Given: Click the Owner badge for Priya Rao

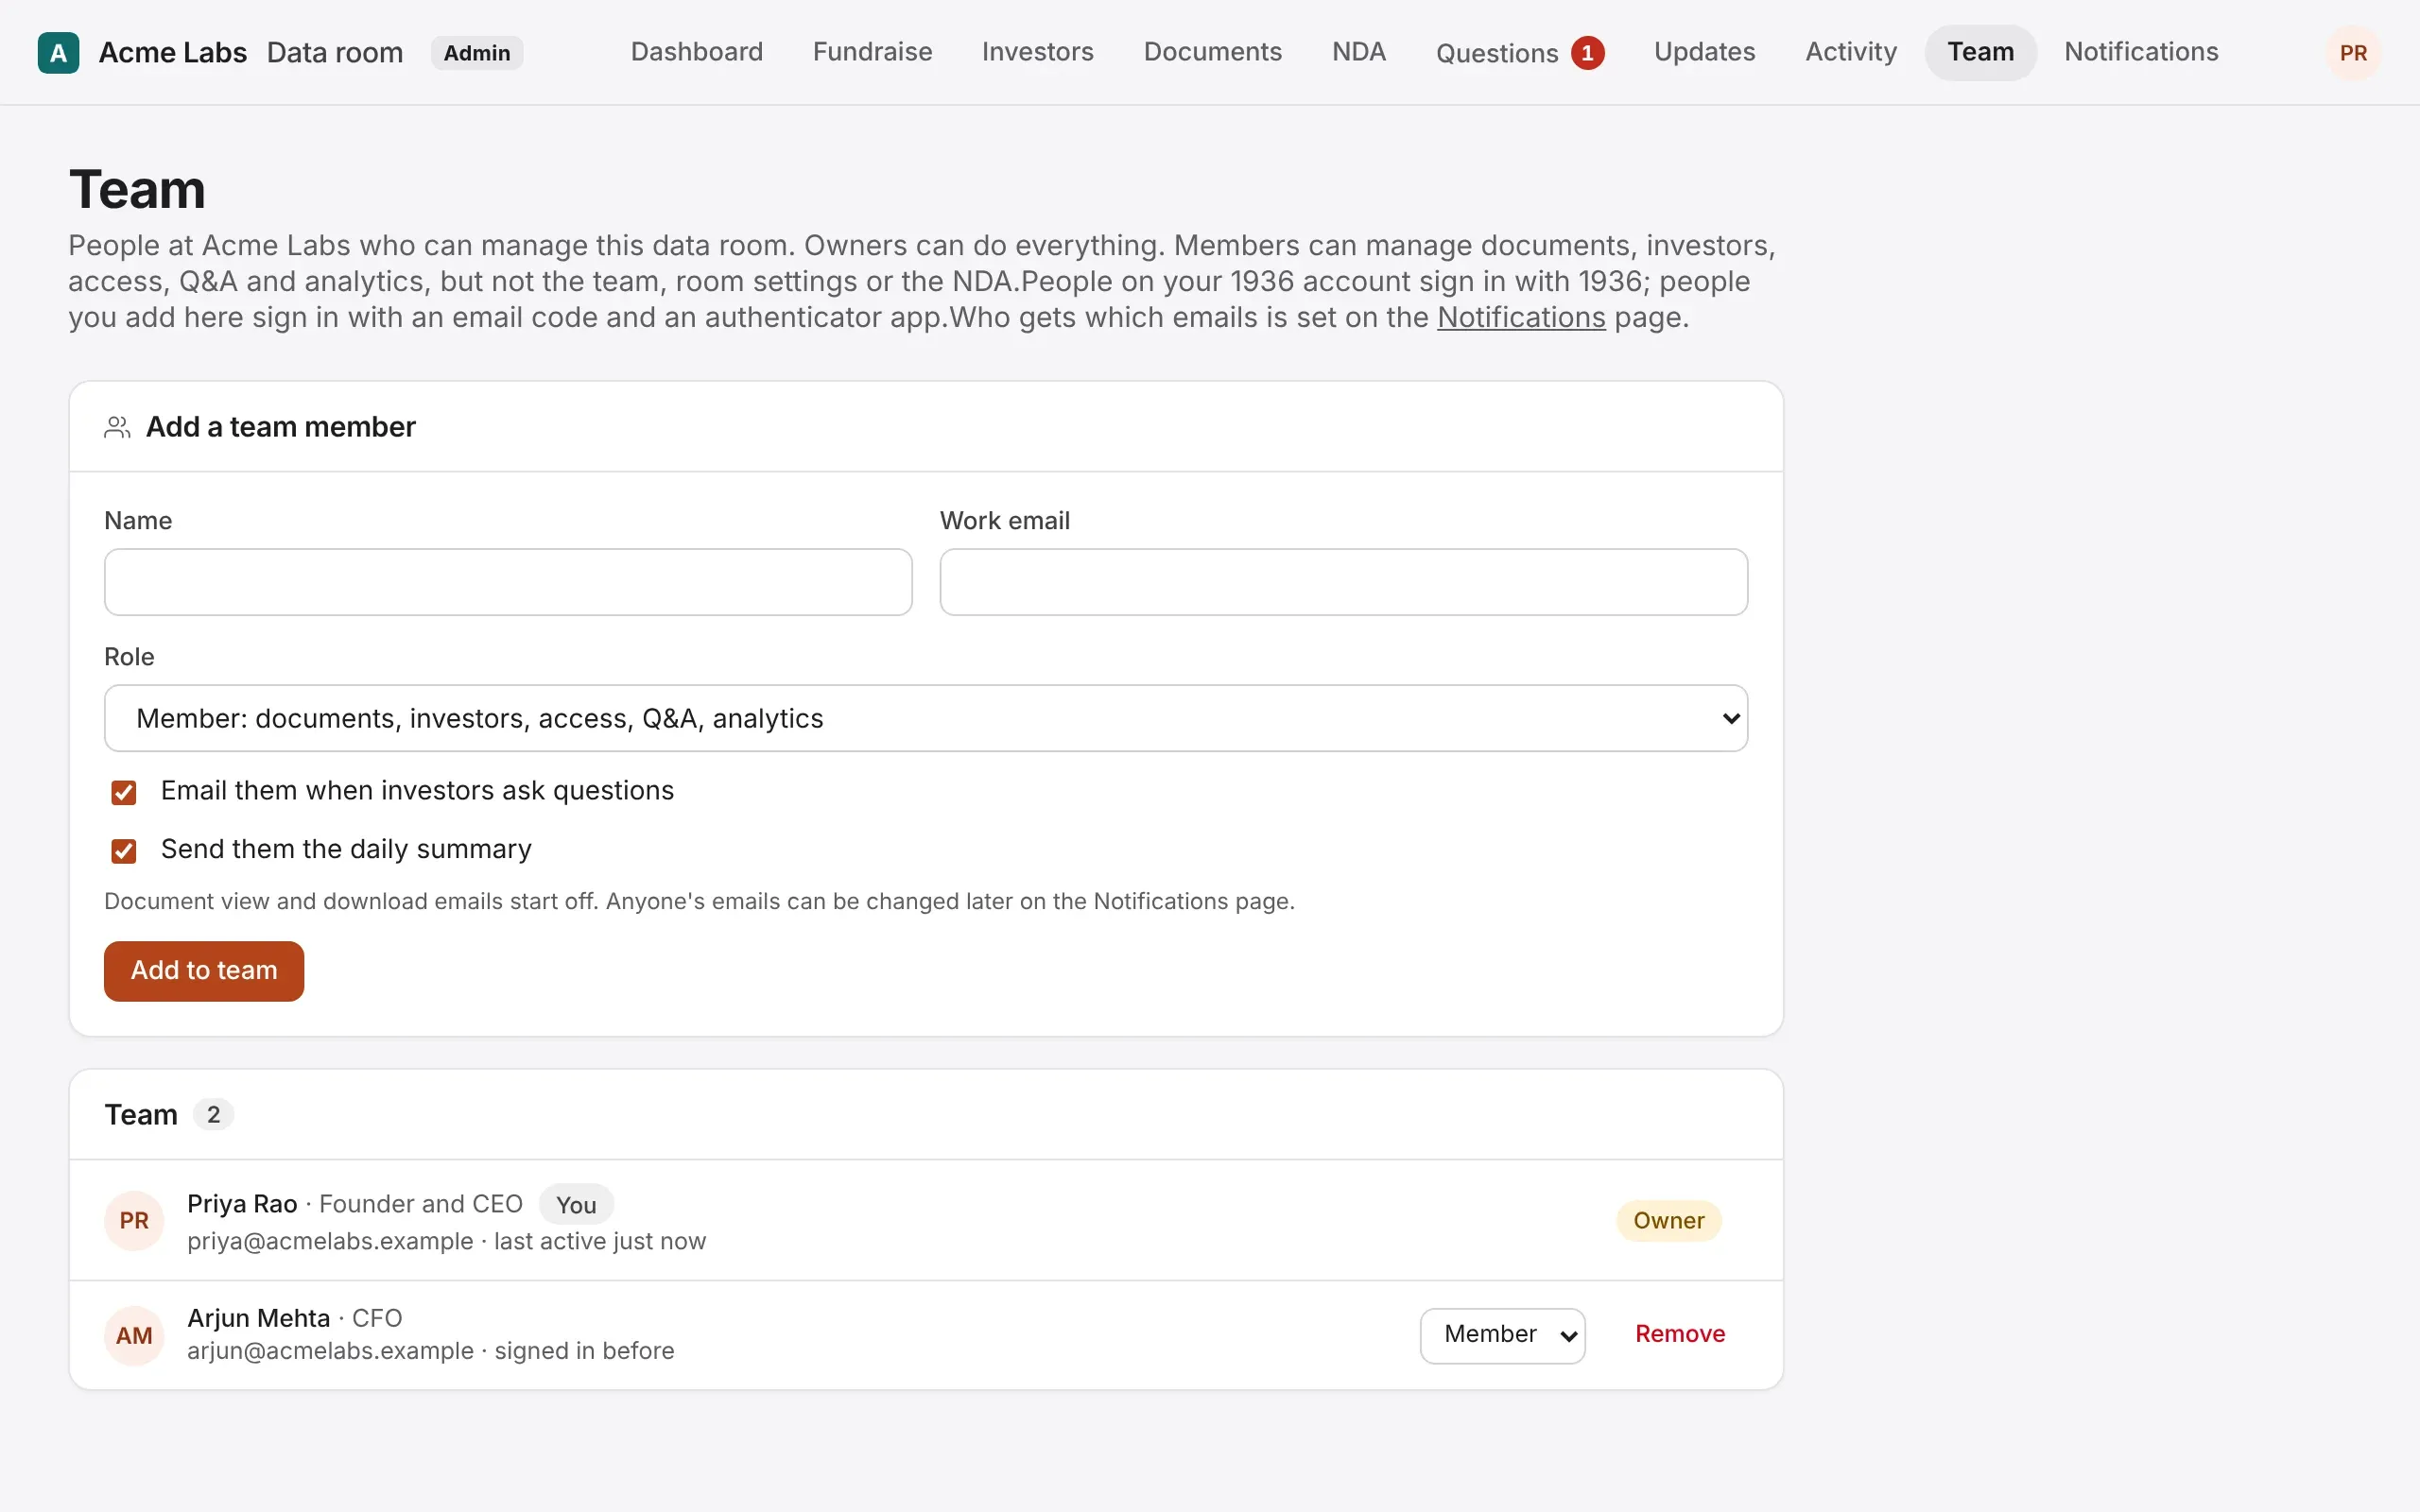Looking at the screenshot, I should coord(1668,1220).
